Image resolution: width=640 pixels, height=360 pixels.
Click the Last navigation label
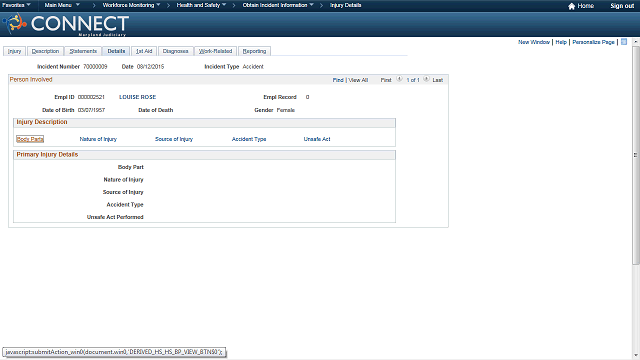438,80
